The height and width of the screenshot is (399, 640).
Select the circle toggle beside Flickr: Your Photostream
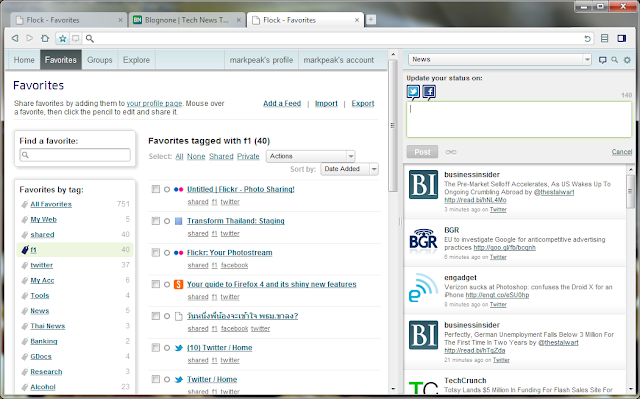167,253
